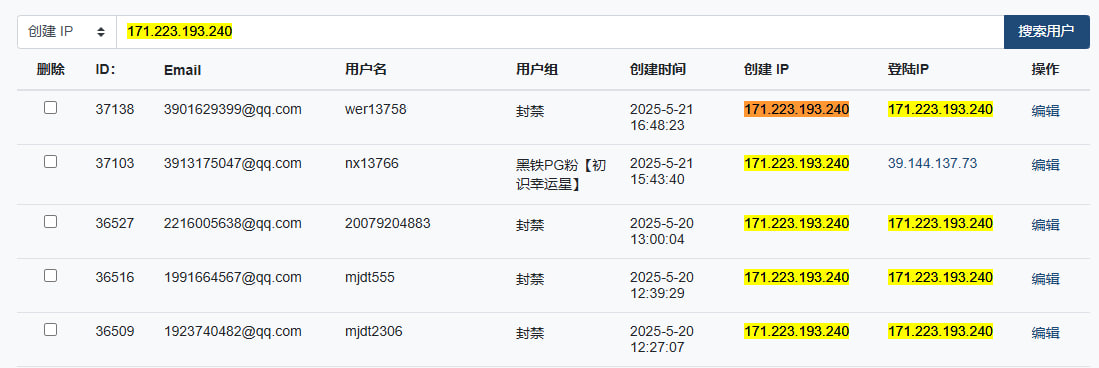Screen dimensions: 1099x368
Task: Click orange-highlighted create IP of user 37138
Action: click(796, 109)
